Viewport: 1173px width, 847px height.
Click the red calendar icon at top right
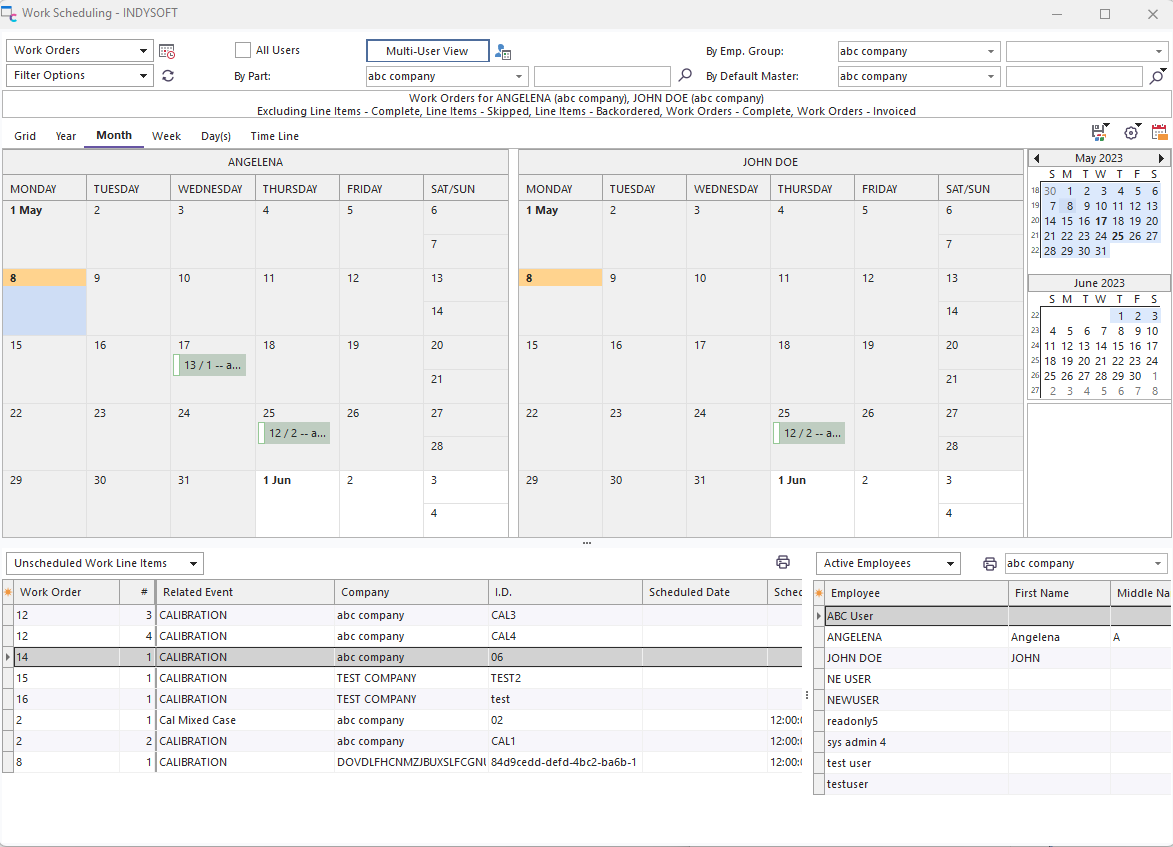(x=1159, y=132)
